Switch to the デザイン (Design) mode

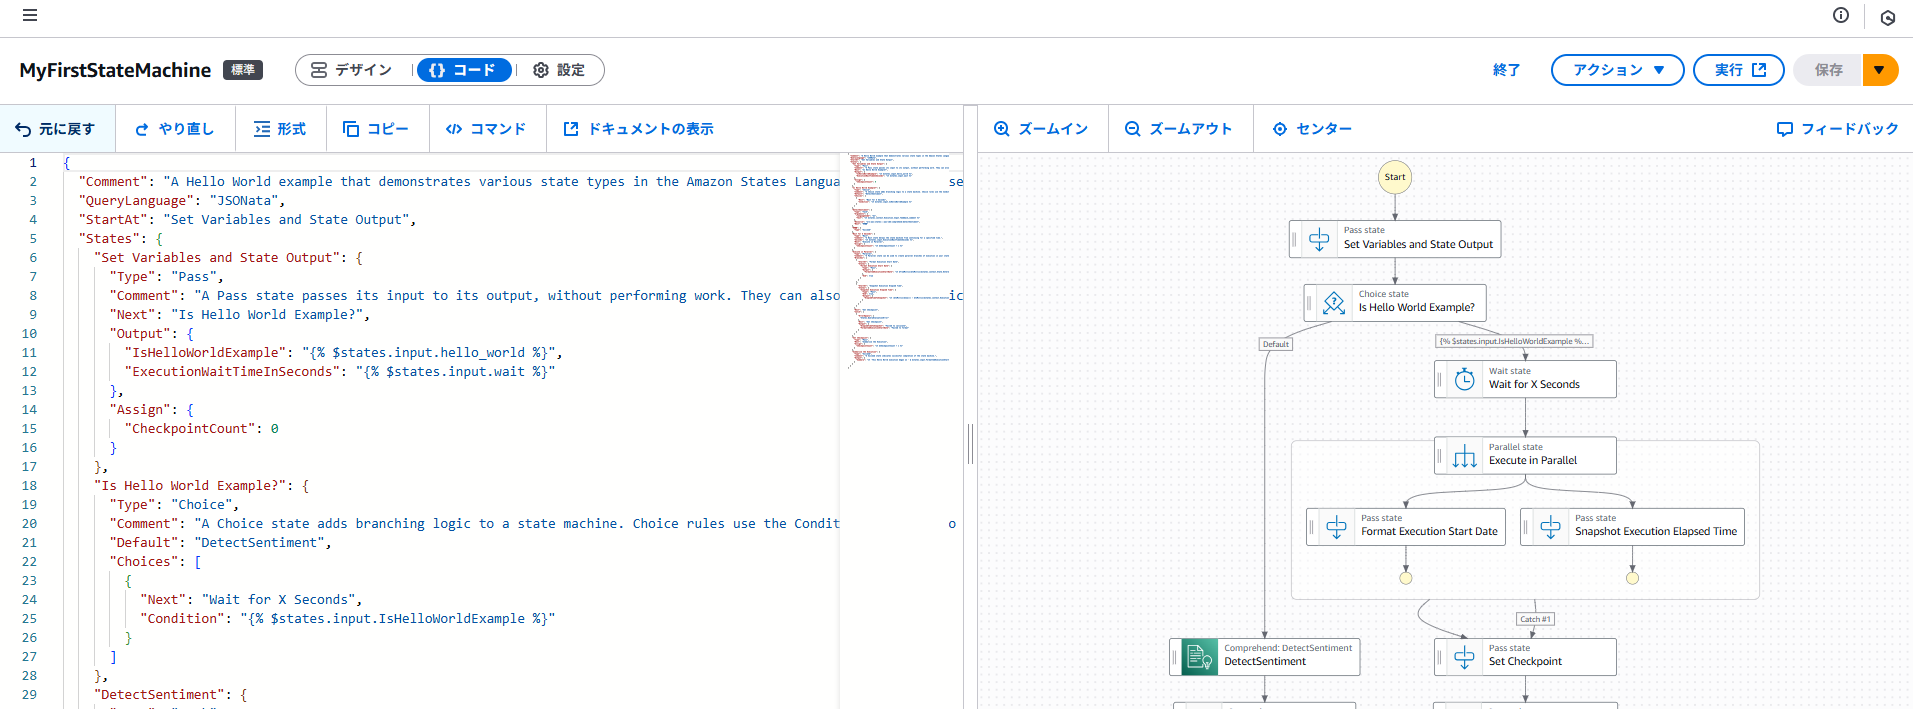click(352, 70)
